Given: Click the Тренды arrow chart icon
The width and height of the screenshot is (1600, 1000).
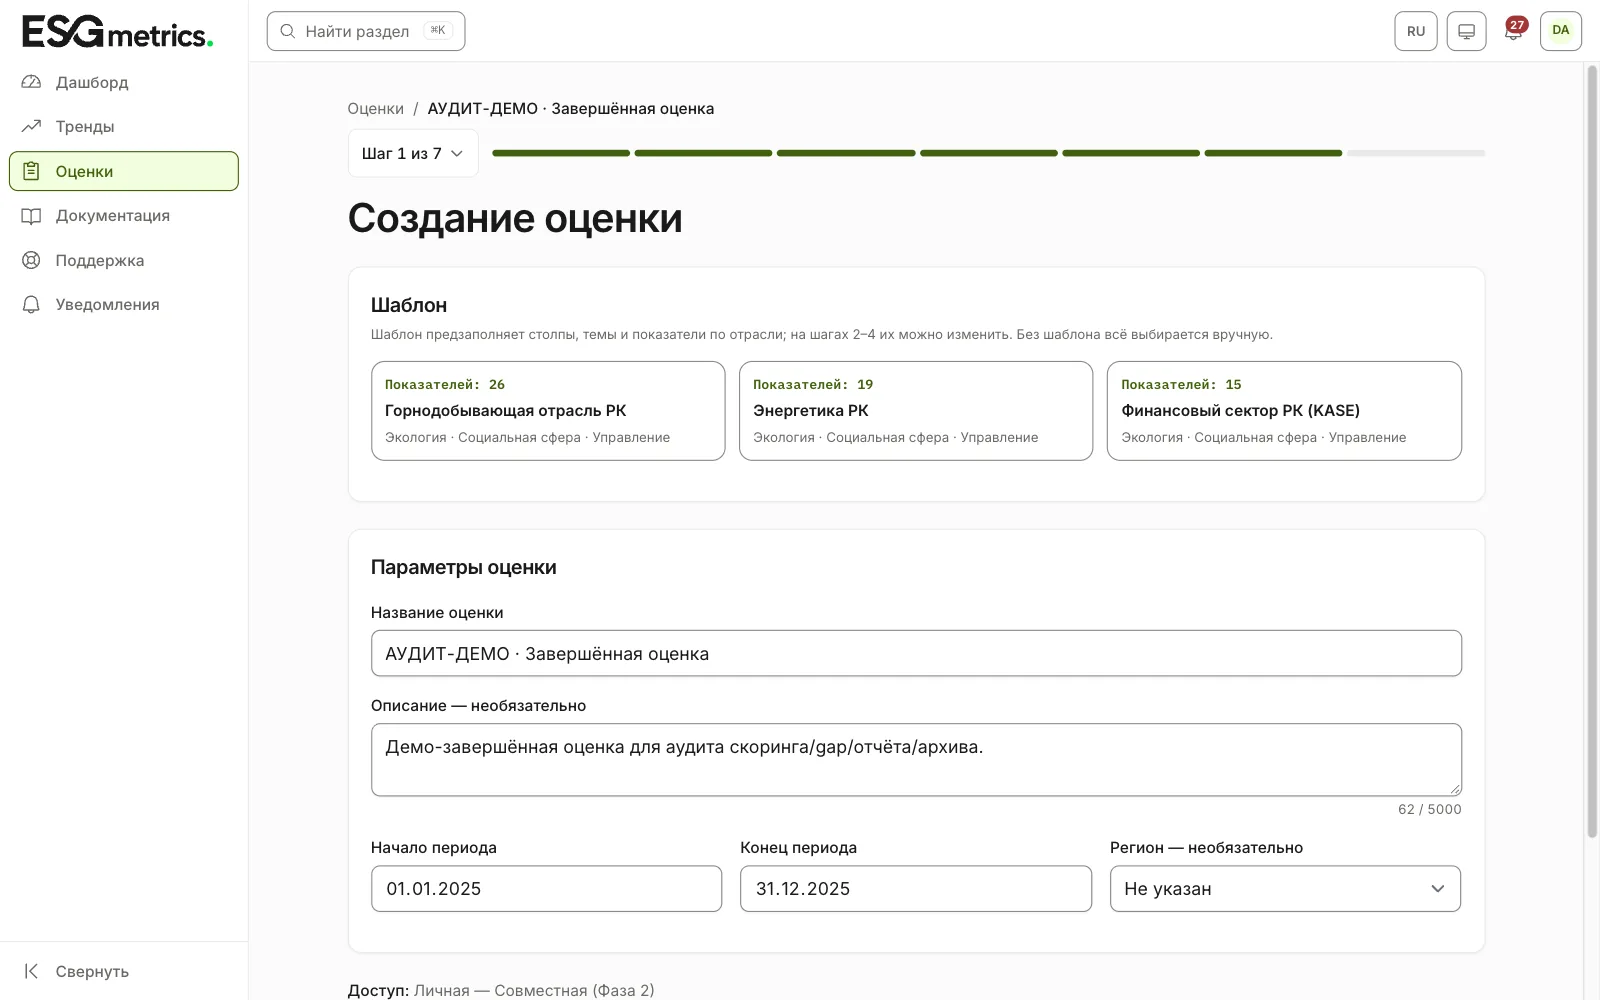Looking at the screenshot, I should click(x=31, y=126).
